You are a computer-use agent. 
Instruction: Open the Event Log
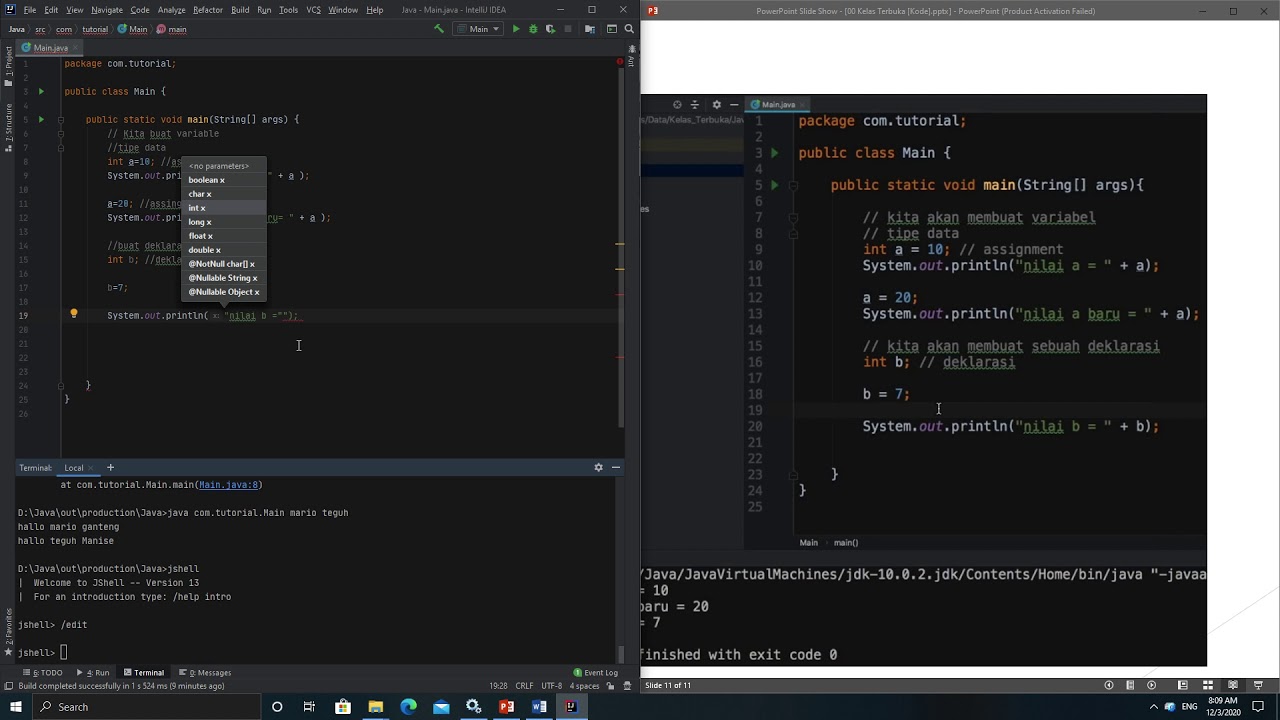click(596, 673)
